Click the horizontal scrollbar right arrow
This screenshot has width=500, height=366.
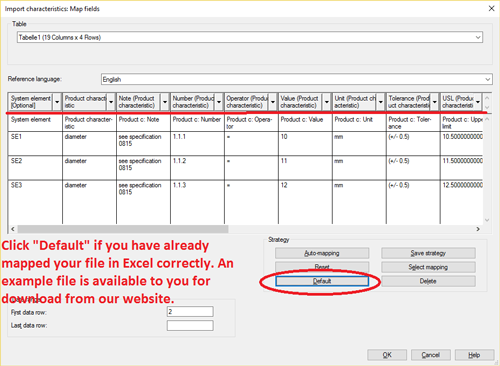coord(478,229)
